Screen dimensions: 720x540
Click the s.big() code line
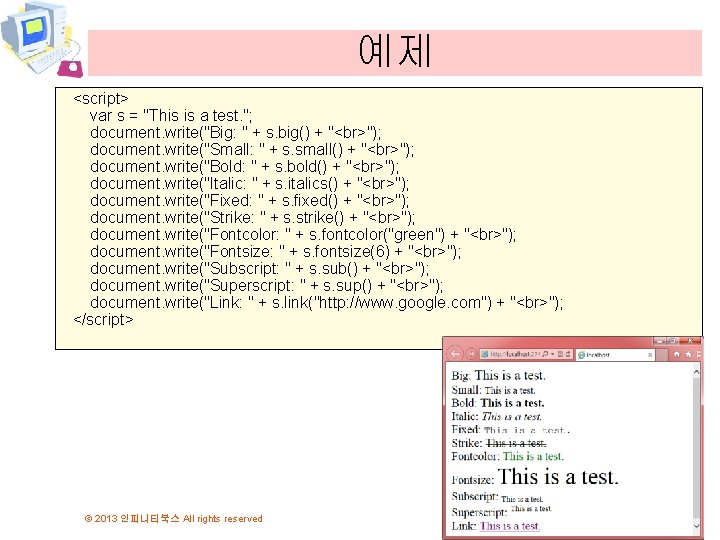pos(236,133)
